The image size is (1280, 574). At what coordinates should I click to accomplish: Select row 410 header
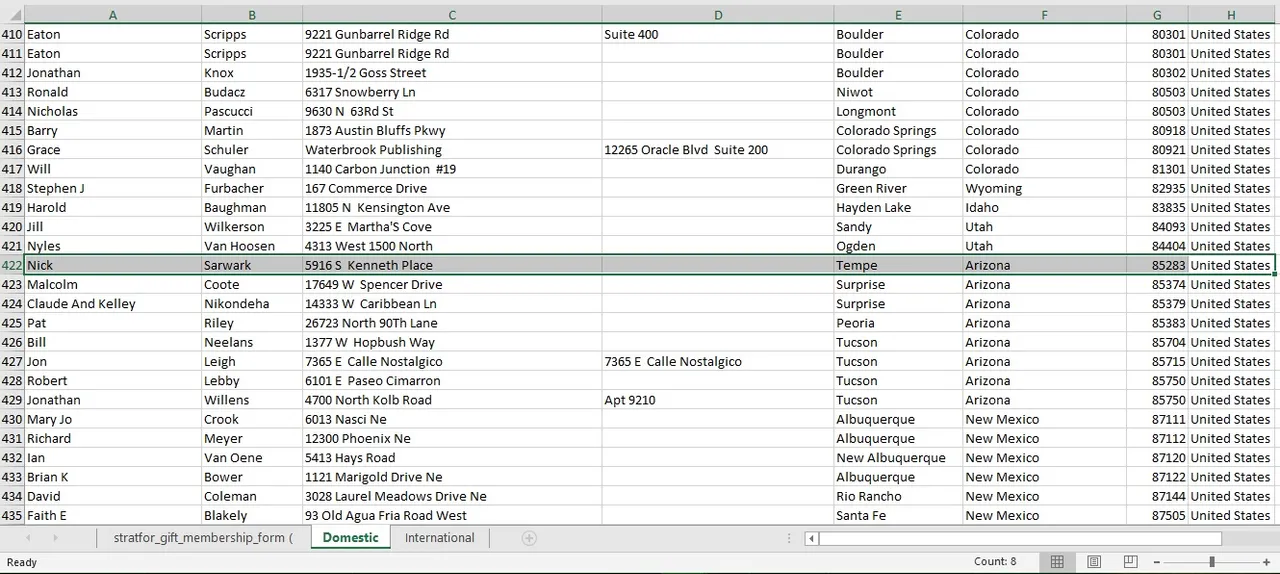[12, 34]
